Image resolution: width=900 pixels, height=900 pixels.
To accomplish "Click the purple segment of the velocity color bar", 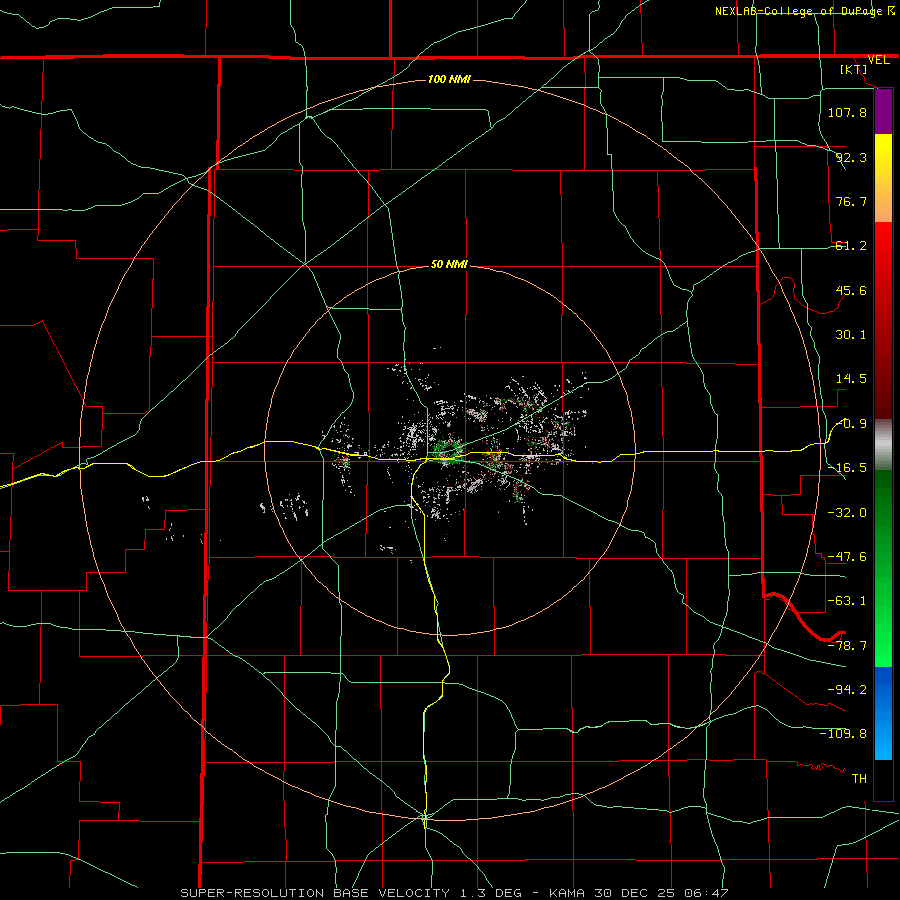I will (x=883, y=112).
